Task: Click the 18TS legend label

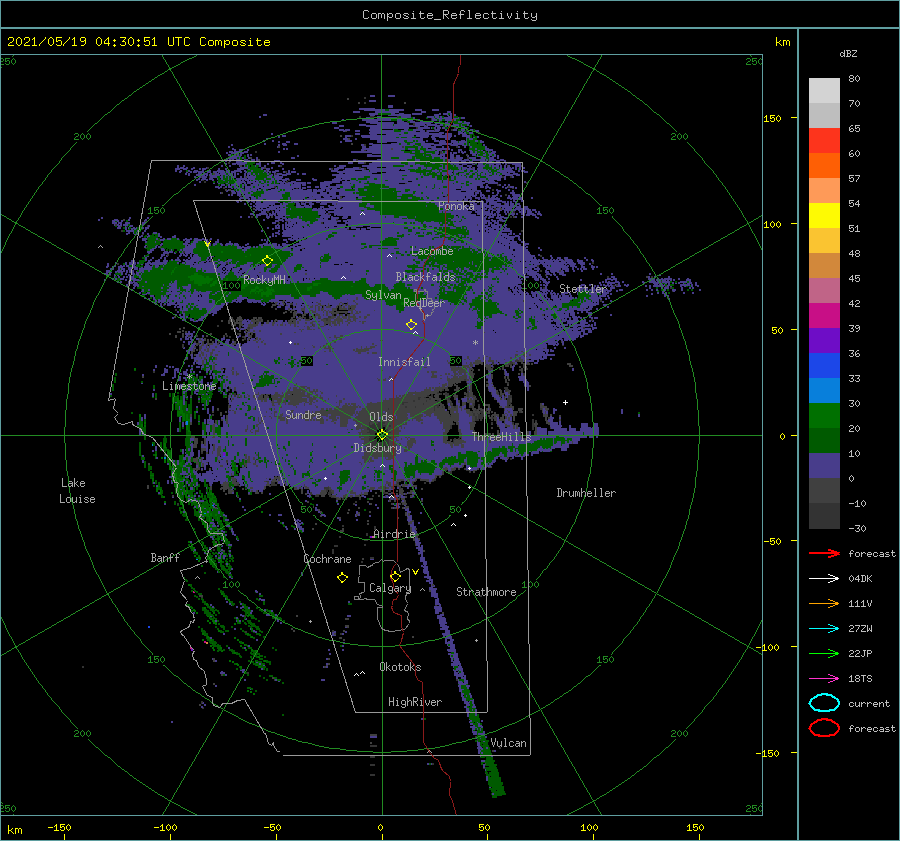Action: click(x=860, y=678)
